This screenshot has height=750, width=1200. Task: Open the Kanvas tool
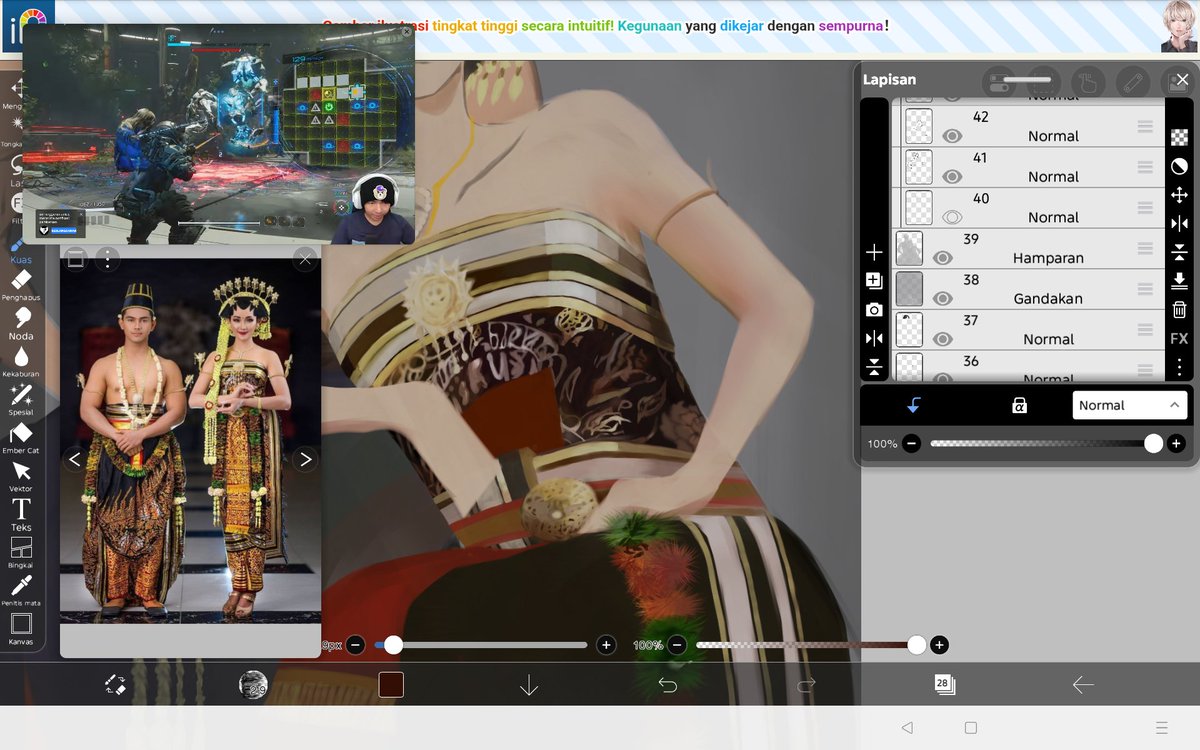(20, 629)
